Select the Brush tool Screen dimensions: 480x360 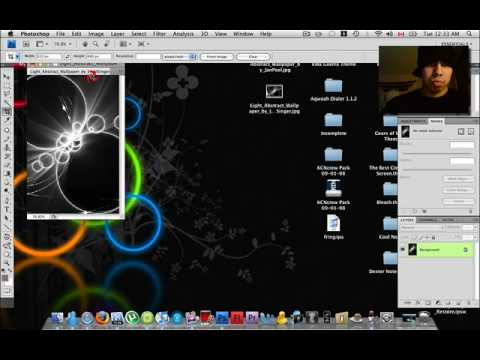coord(7,138)
